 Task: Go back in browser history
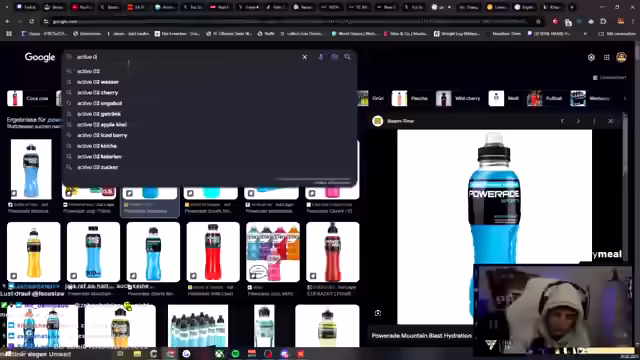point(8,21)
